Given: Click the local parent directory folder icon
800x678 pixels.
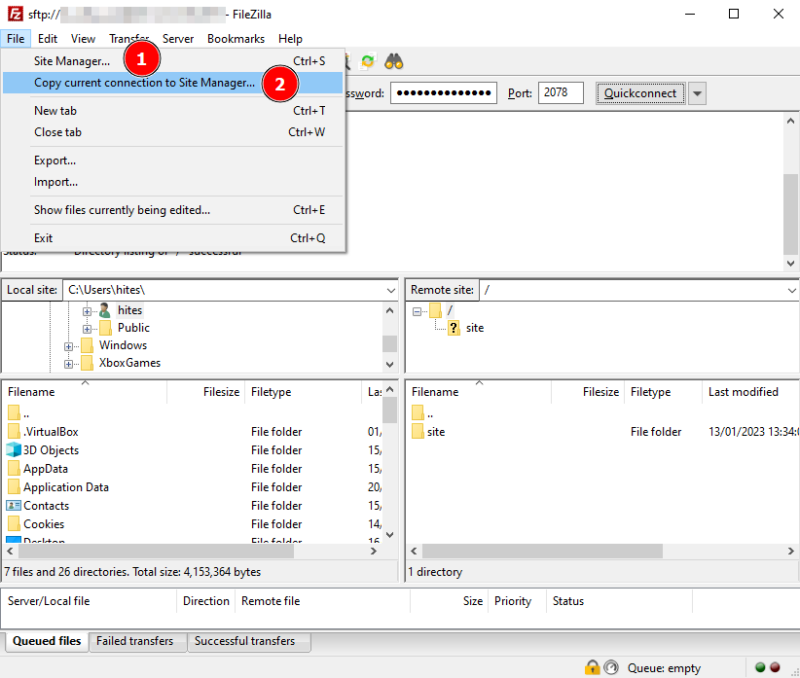Looking at the screenshot, I should click(14, 413).
